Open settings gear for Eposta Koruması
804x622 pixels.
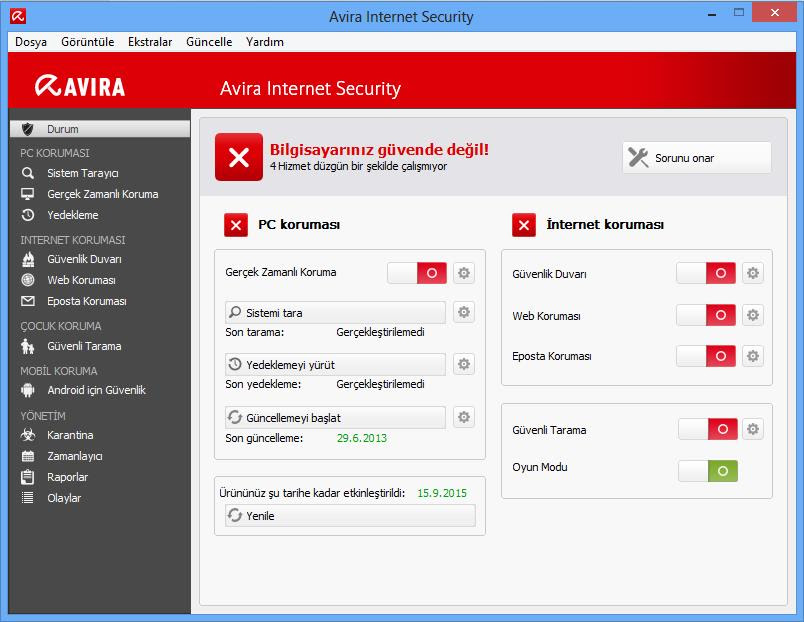point(753,356)
